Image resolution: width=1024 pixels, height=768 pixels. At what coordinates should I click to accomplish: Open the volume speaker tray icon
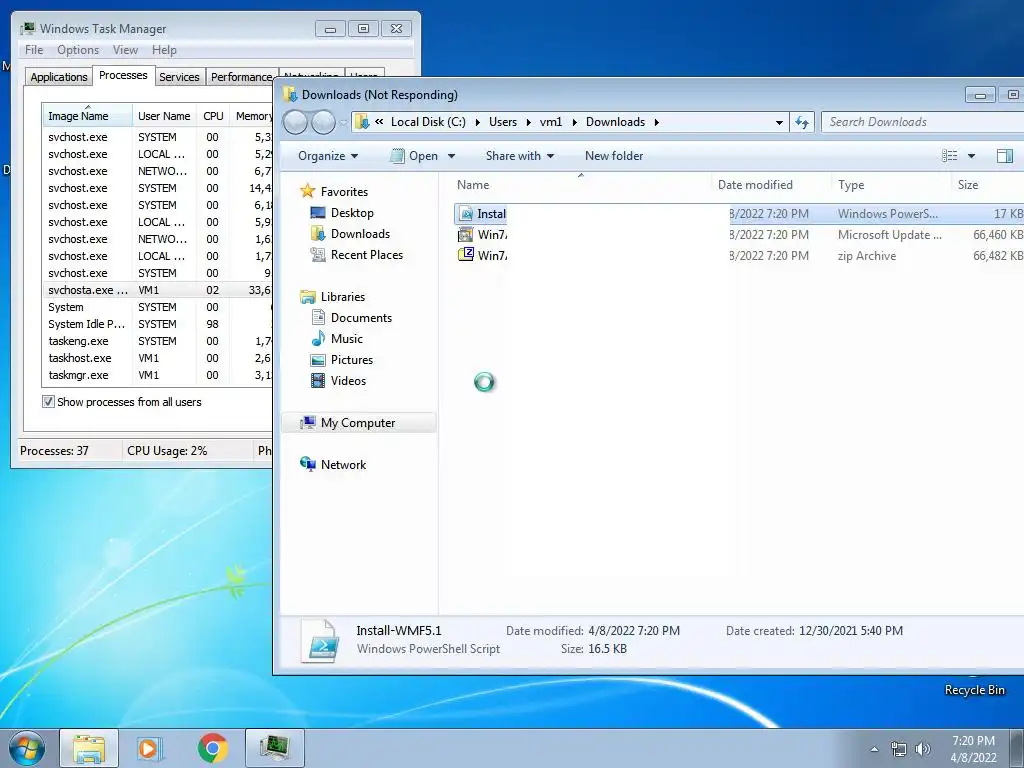[x=922, y=749]
